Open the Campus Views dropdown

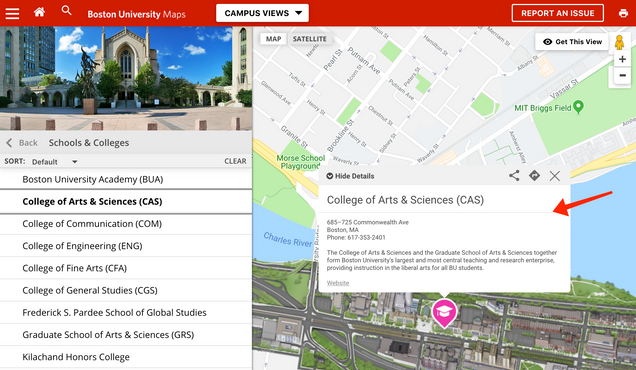(x=262, y=13)
